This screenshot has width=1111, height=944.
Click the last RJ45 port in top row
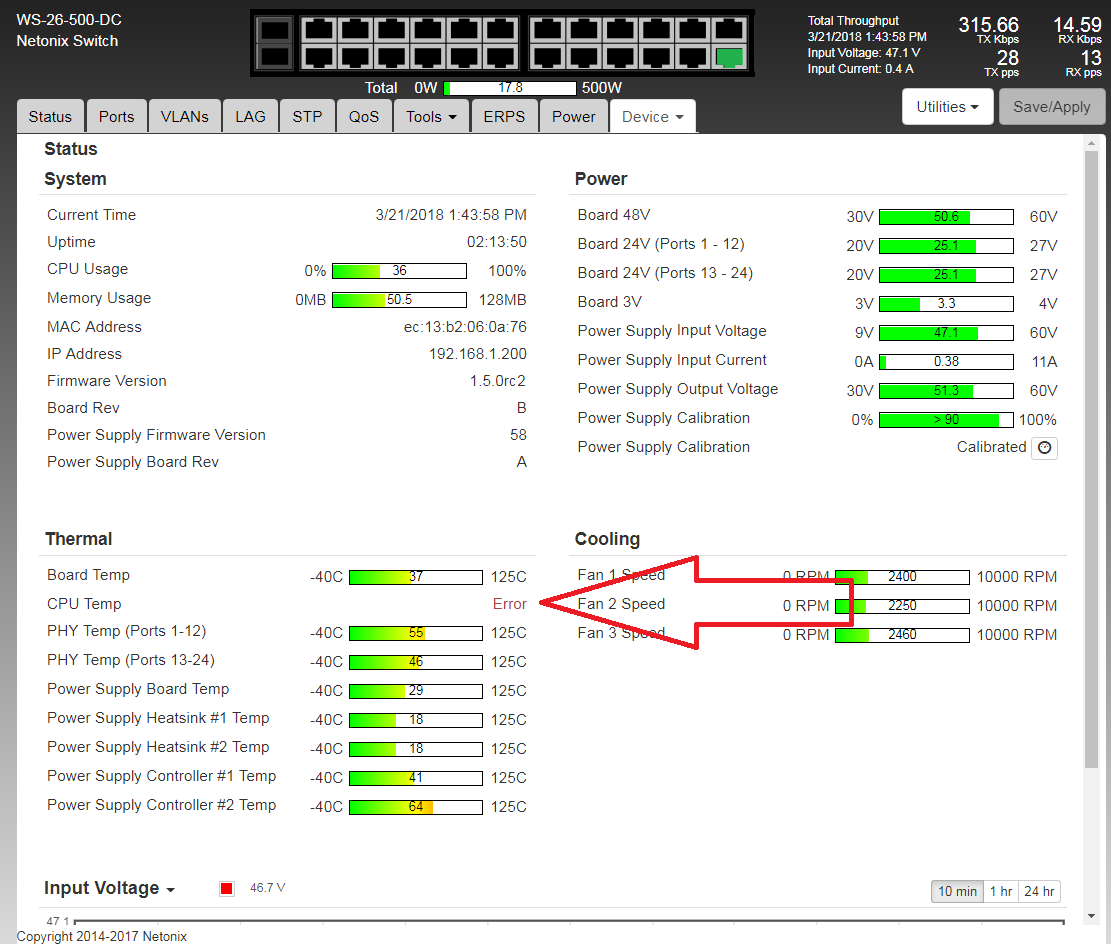point(731,30)
